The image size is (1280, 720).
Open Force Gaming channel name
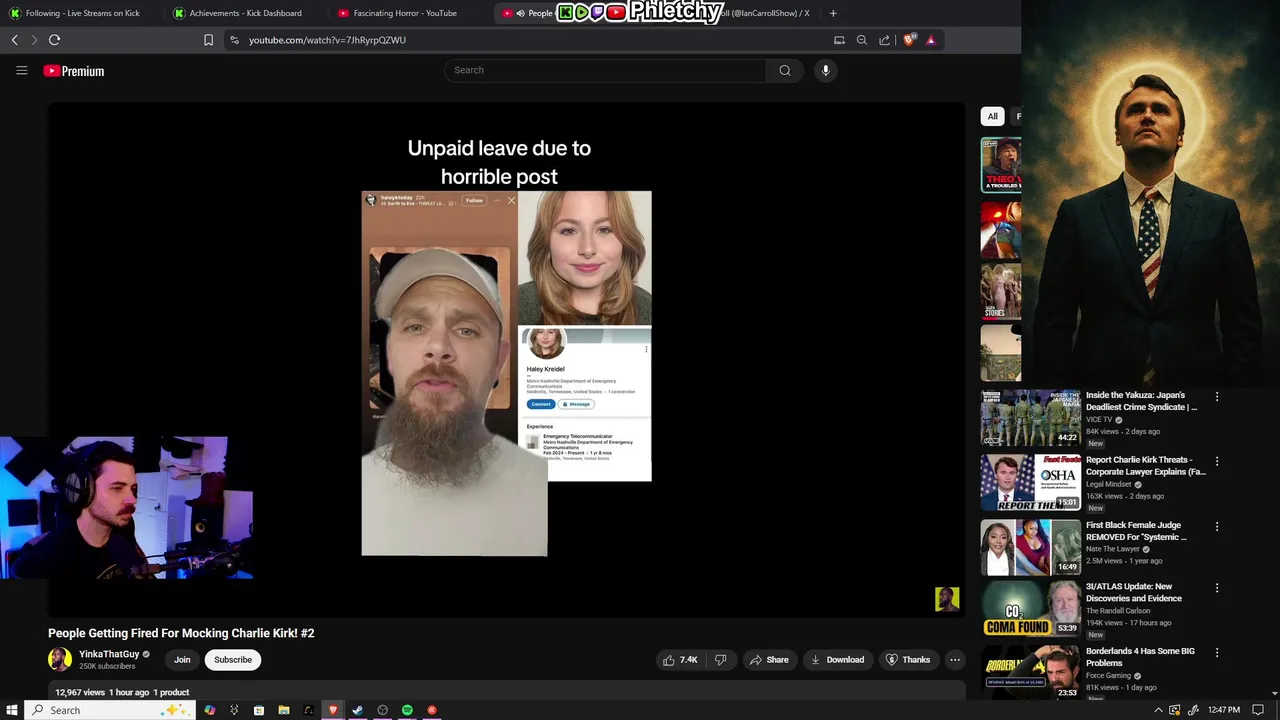1108,675
